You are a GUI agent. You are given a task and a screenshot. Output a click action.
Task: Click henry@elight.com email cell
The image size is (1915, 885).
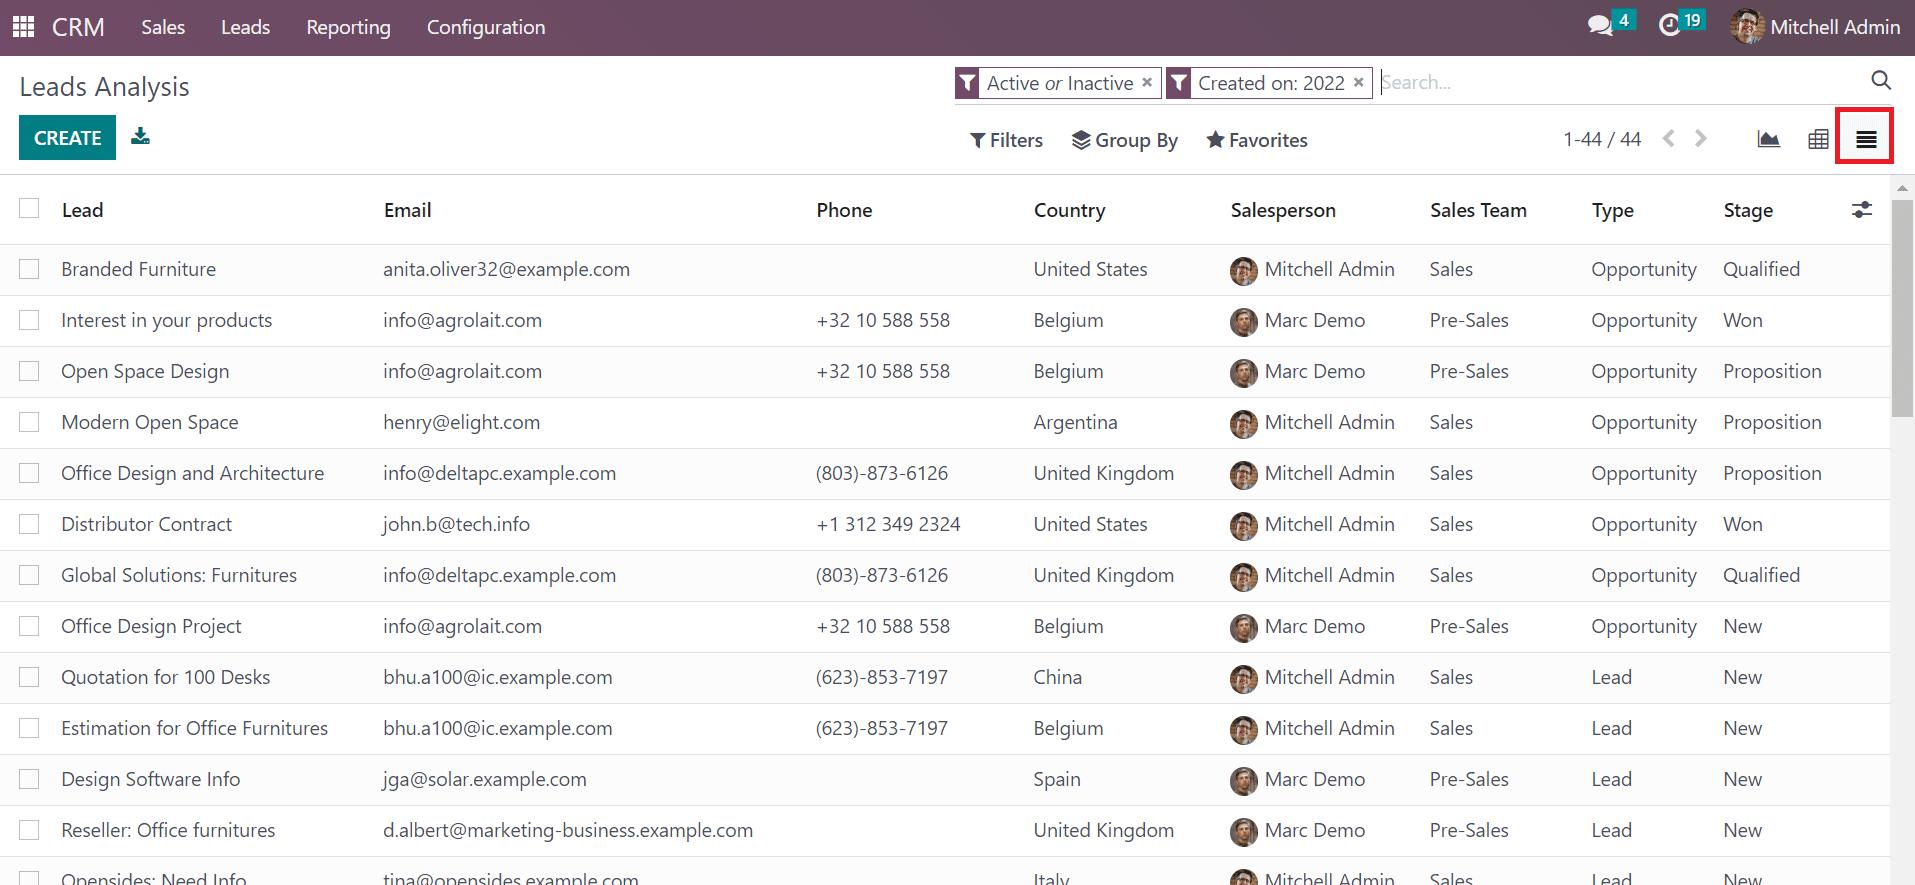[x=461, y=422]
